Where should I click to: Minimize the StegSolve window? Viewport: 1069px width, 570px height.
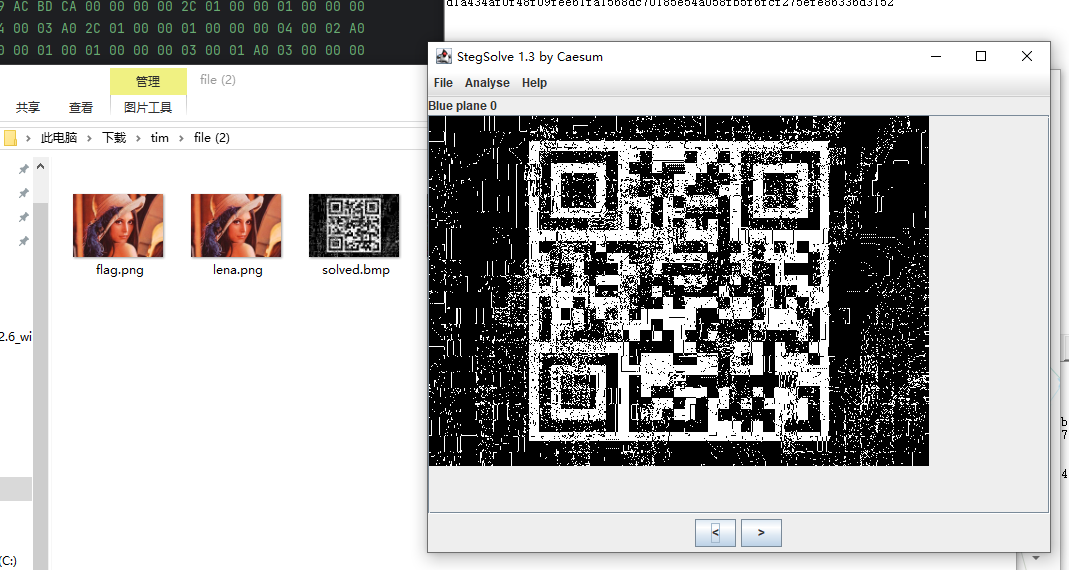935,57
